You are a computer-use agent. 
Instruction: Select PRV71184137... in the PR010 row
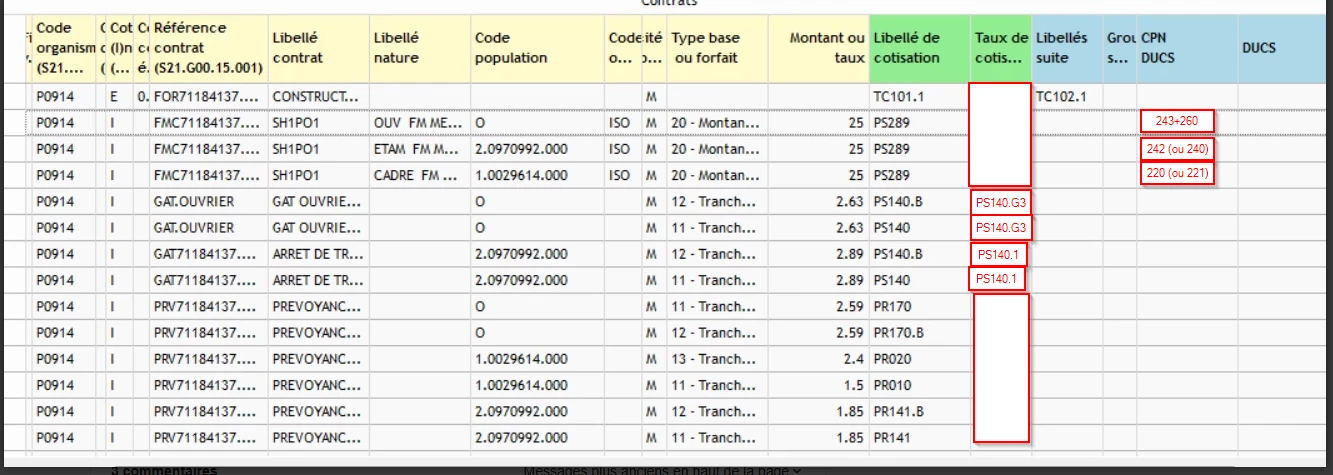point(209,385)
